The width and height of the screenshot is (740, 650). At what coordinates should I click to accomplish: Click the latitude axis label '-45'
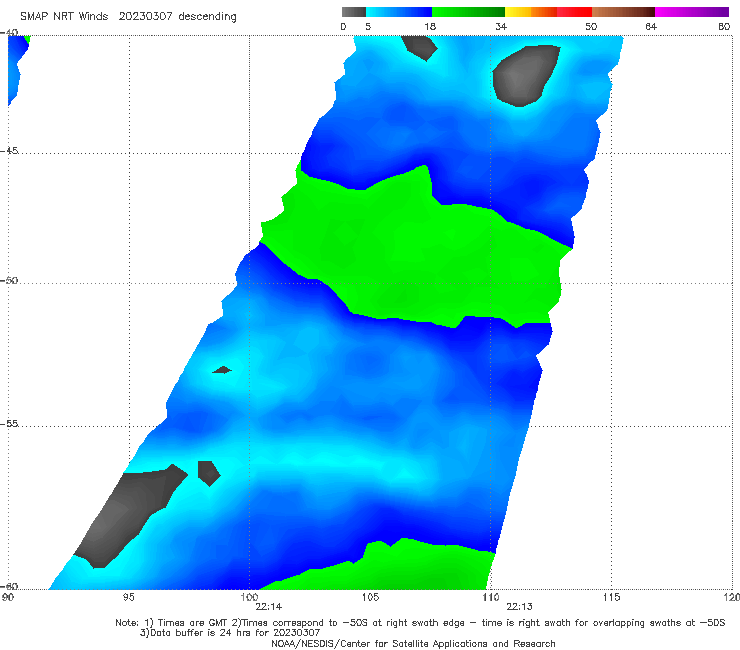click(x=9, y=151)
